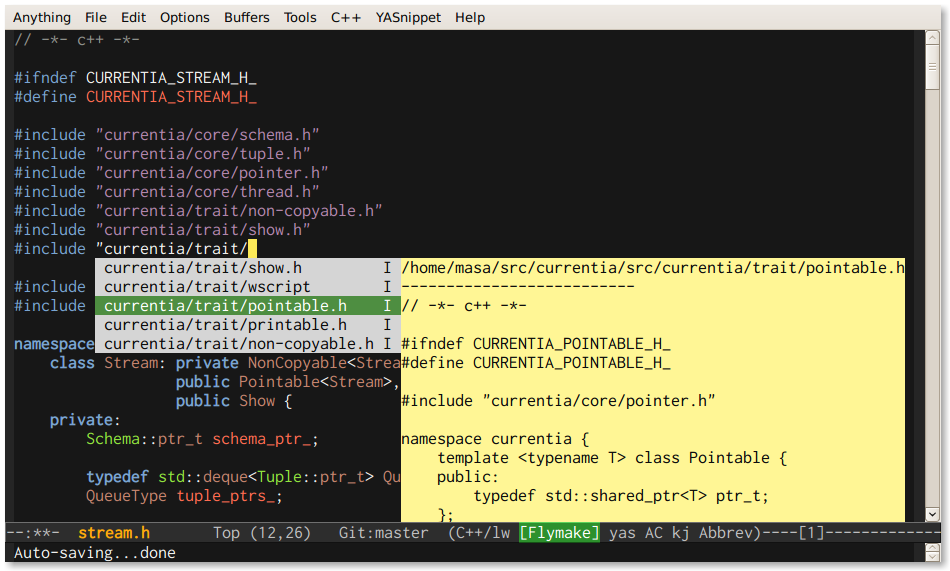The width and height of the screenshot is (950, 571).
Task: Click kj indicator in mode line
Action: pyautogui.click(x=680, y=533)
